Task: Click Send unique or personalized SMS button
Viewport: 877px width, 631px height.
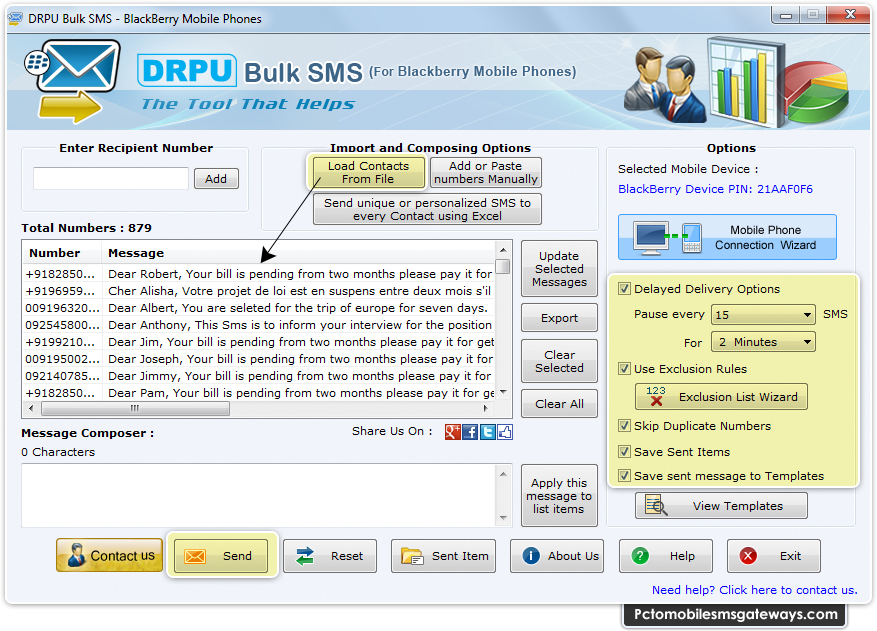Action: pos(427,209)
